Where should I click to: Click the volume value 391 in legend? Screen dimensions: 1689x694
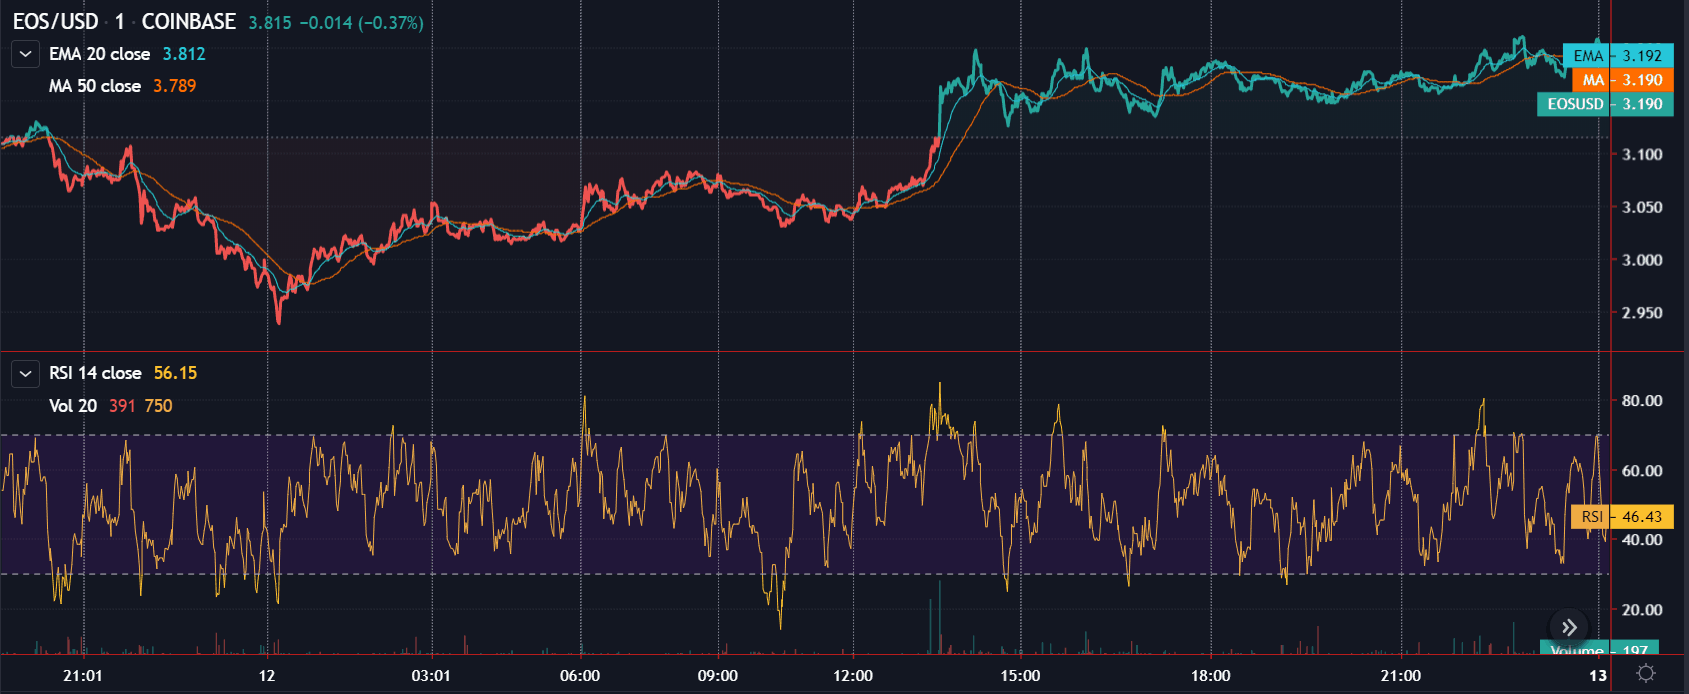122,406
